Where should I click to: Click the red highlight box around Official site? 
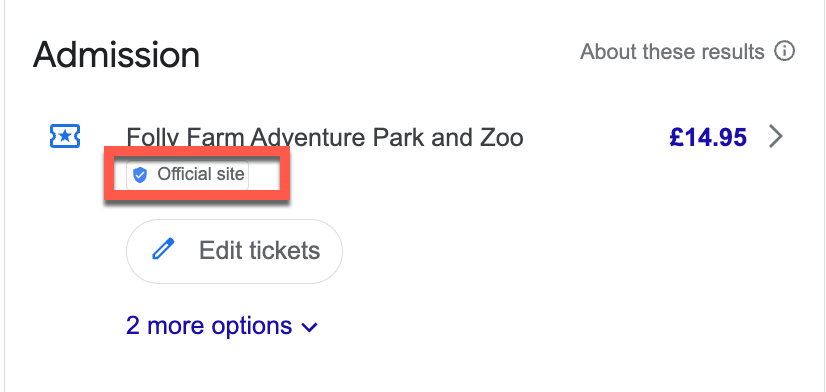197,174
